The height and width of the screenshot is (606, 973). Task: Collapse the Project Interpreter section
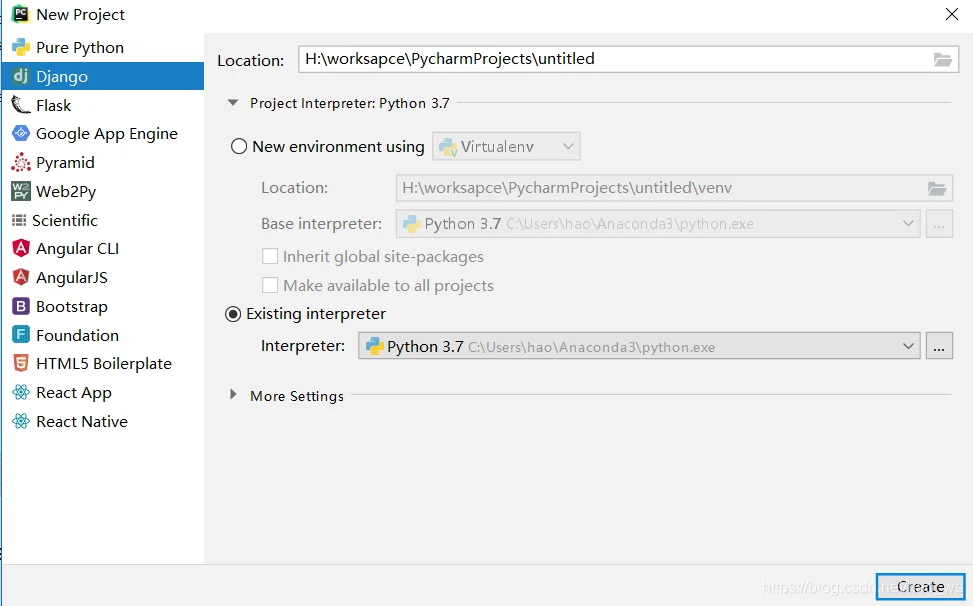tap(233, 103)
